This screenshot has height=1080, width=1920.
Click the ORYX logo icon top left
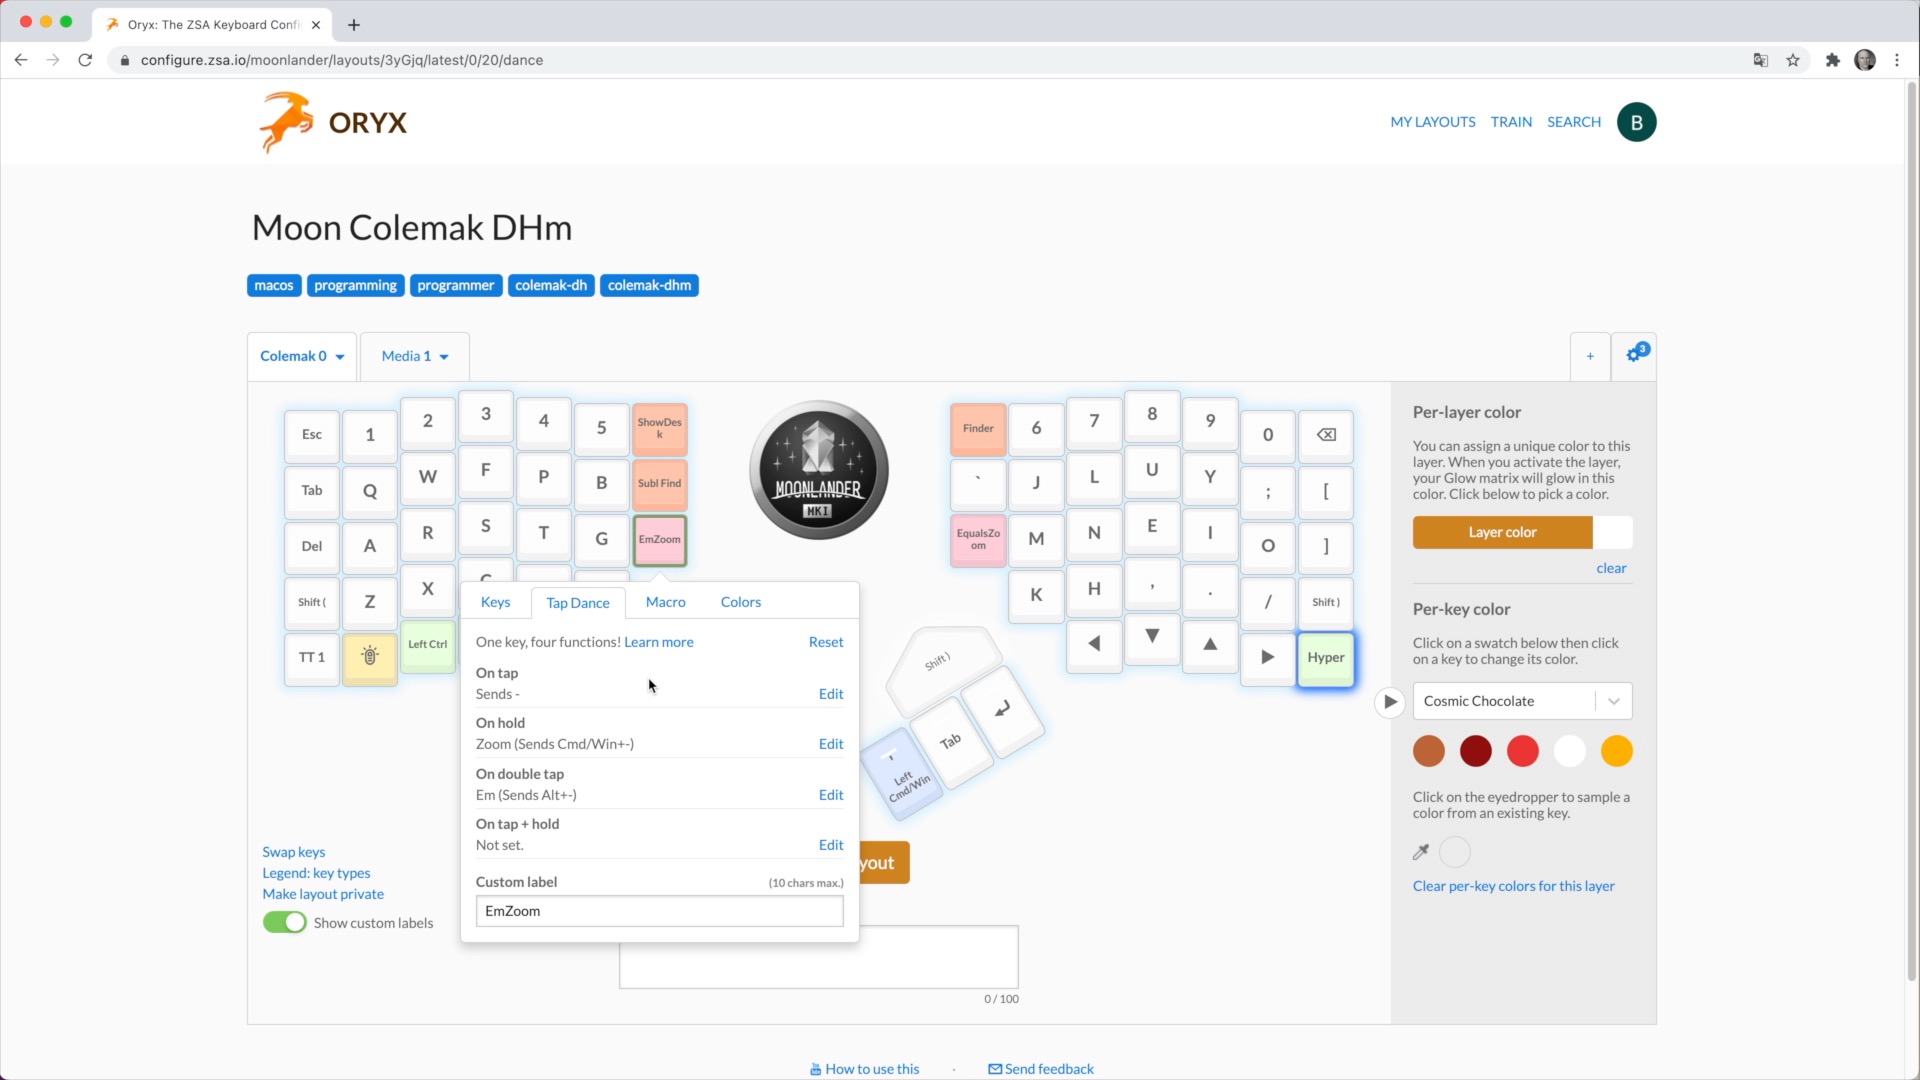click(x=286, y=121)
